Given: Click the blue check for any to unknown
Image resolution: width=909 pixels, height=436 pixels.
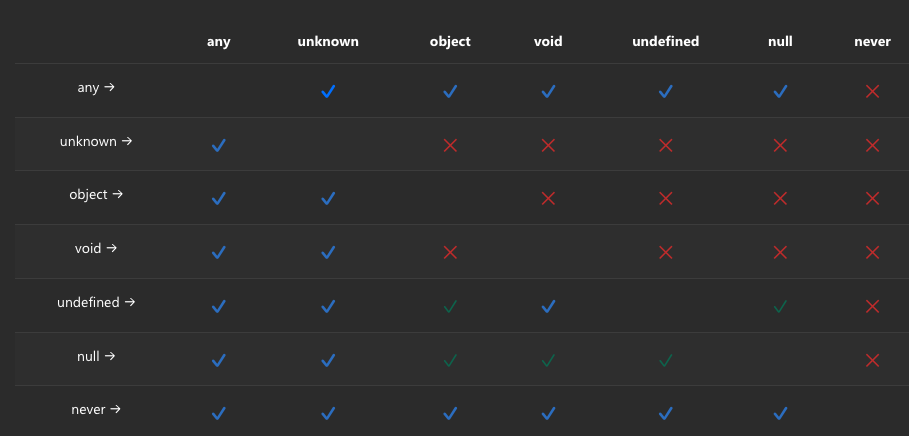Looking at the screenshot, I should [x=328, y=91].
